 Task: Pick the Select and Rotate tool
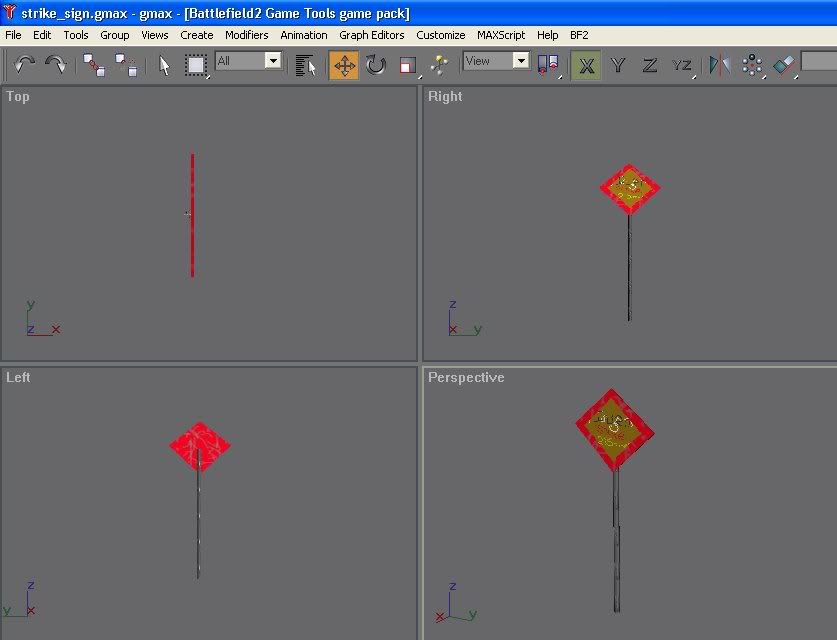pos(376,66)
